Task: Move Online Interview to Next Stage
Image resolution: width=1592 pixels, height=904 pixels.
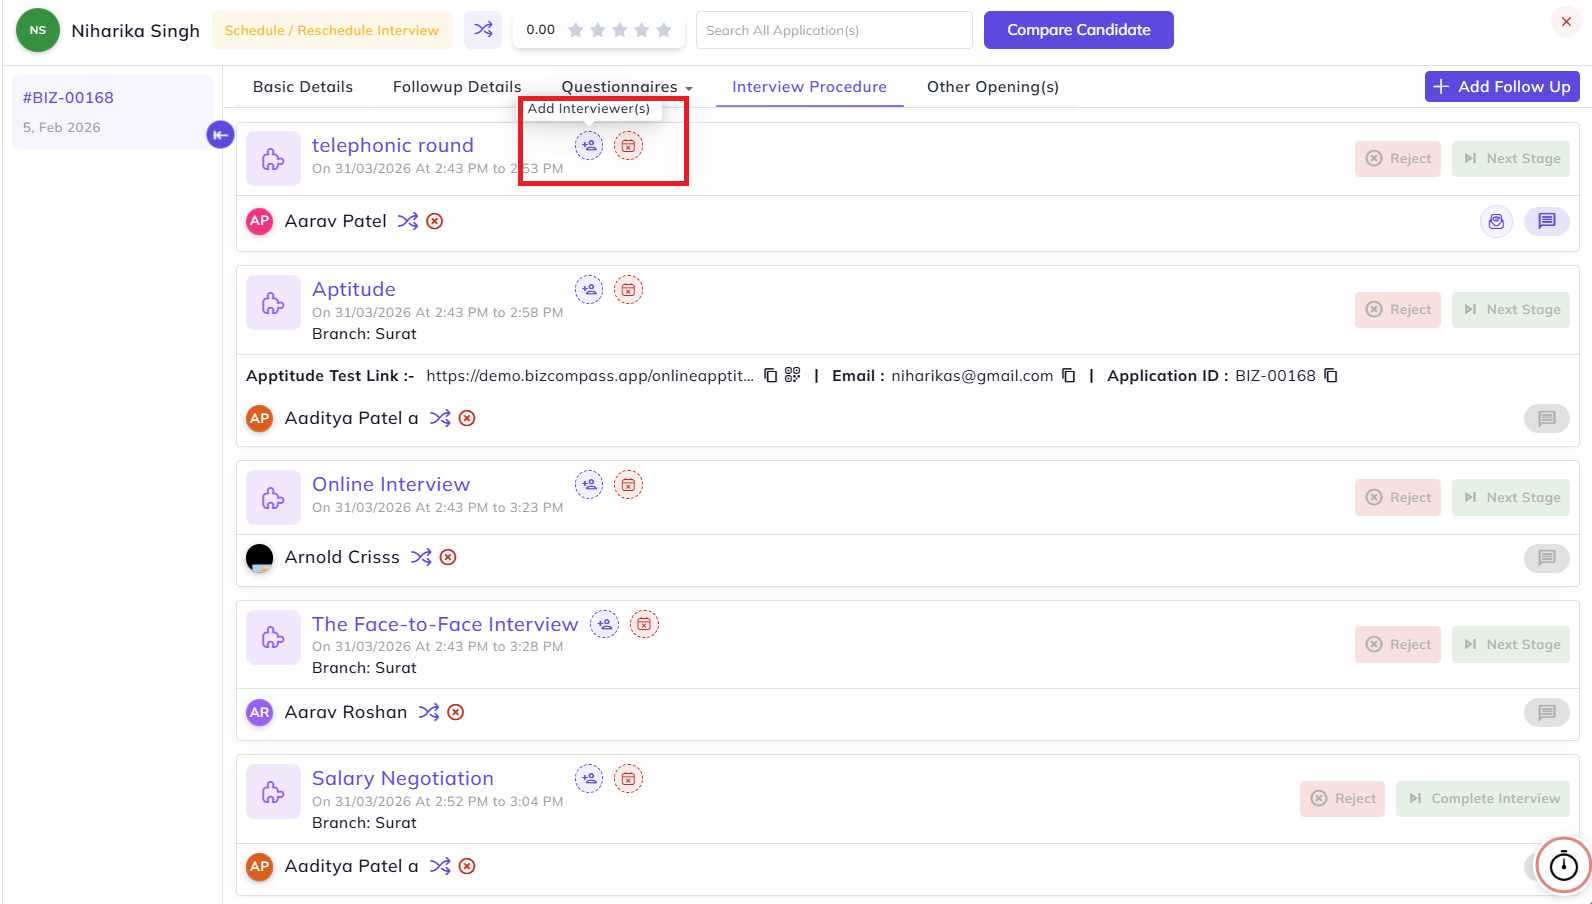Action: click(1511, 498)
